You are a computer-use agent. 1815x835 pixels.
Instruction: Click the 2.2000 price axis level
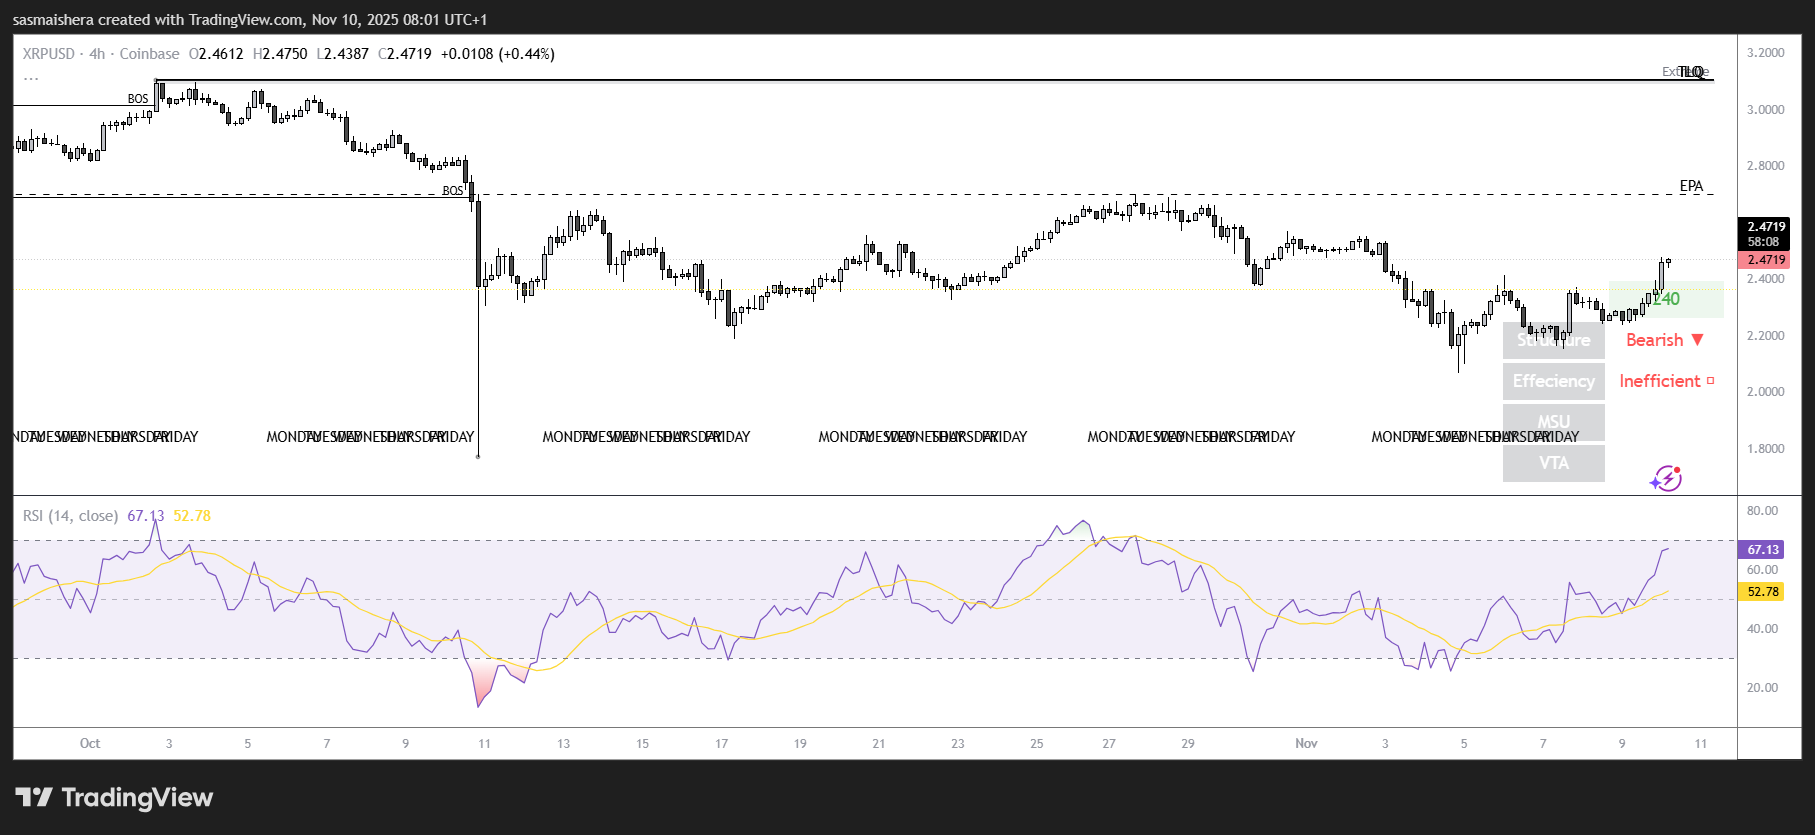coord(1765,336)
